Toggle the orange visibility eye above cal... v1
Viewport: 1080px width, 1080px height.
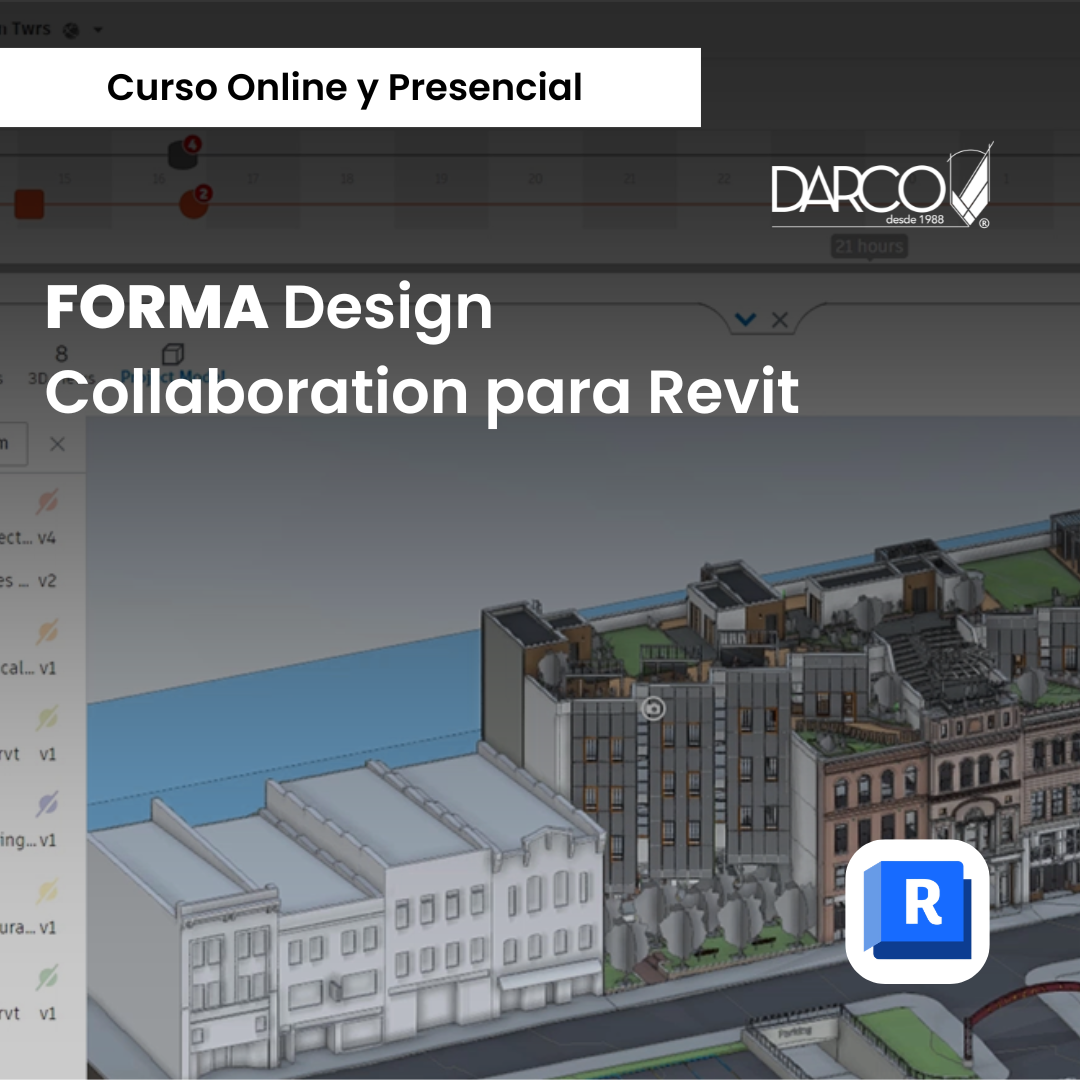[47, 632]
